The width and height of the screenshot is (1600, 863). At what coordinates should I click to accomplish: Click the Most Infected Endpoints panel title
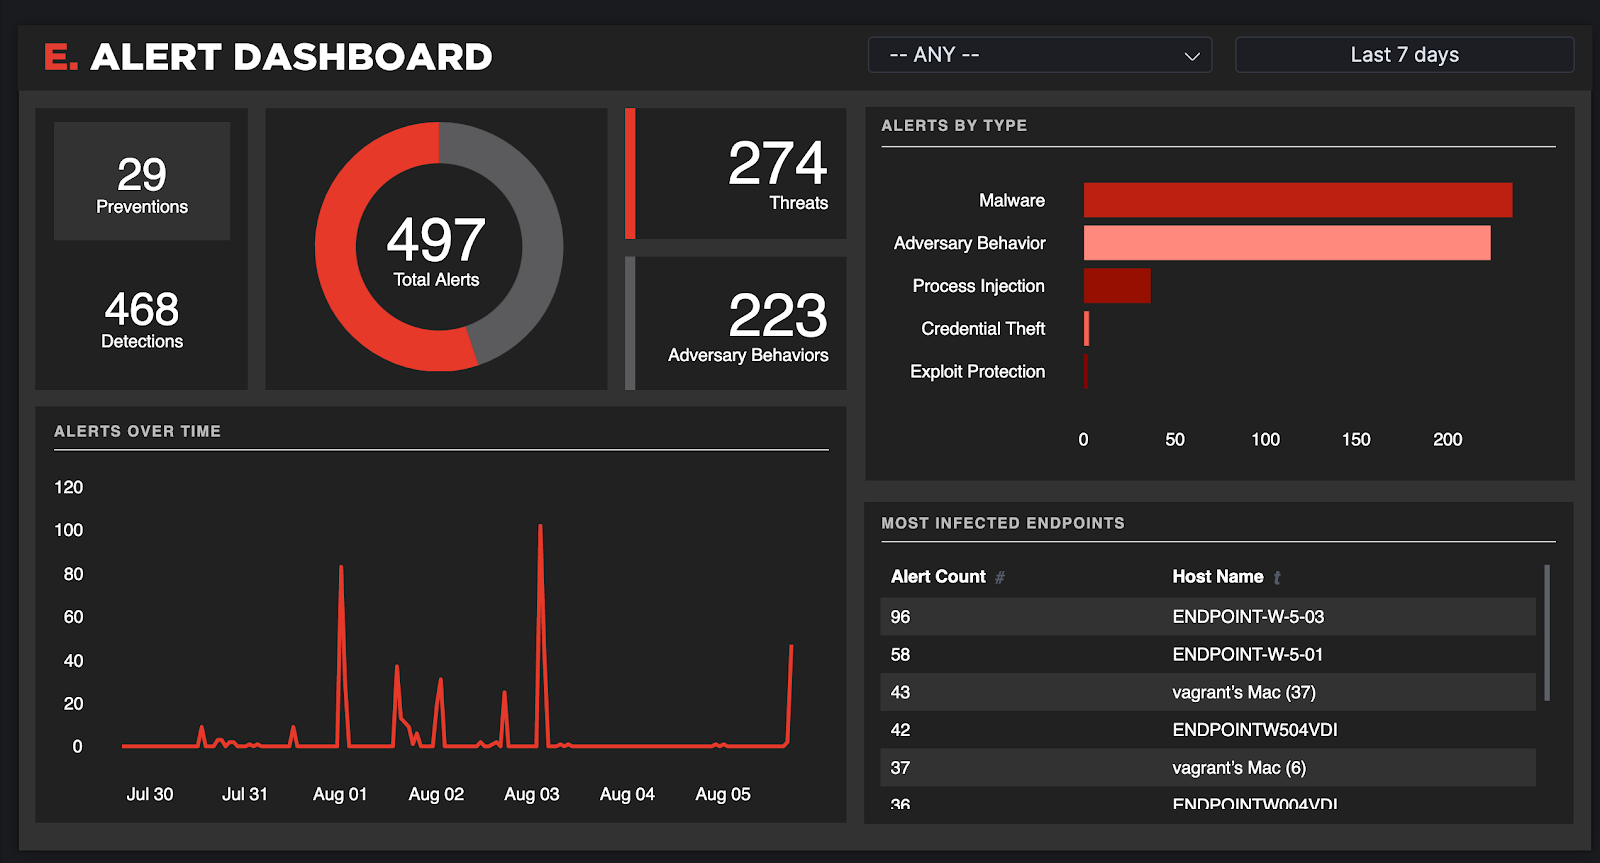(x=1003, y=523)
